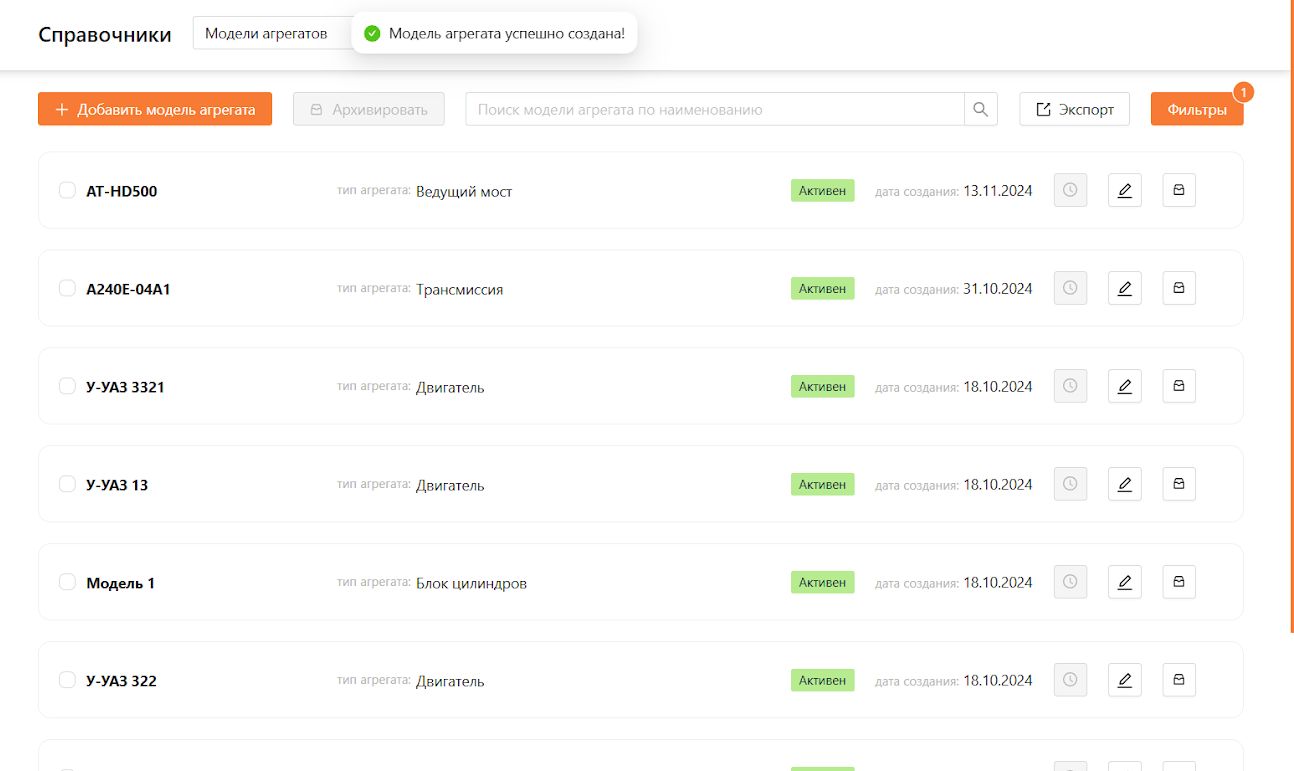The image size is (1294, 771).
Task: Open history for У-УАЗ 322 row
Action: (1070, 680)
